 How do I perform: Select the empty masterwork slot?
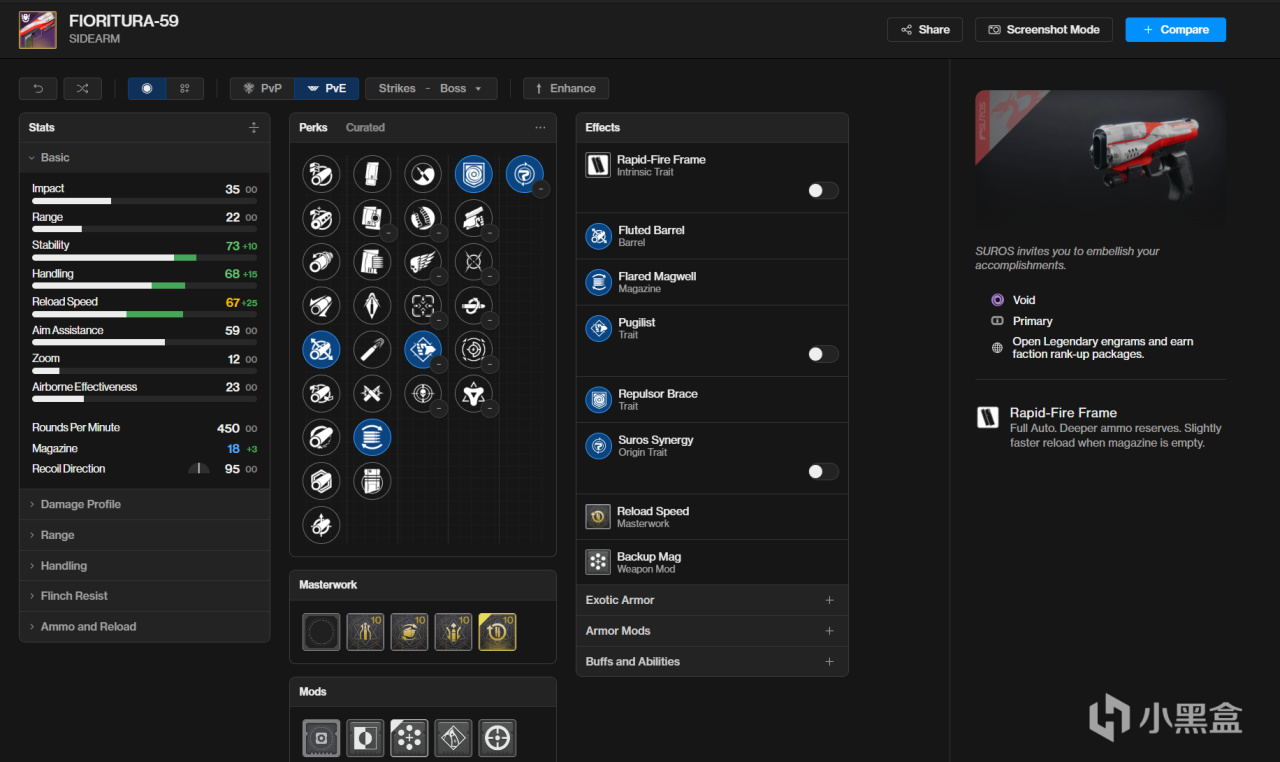tap(321, 632)
